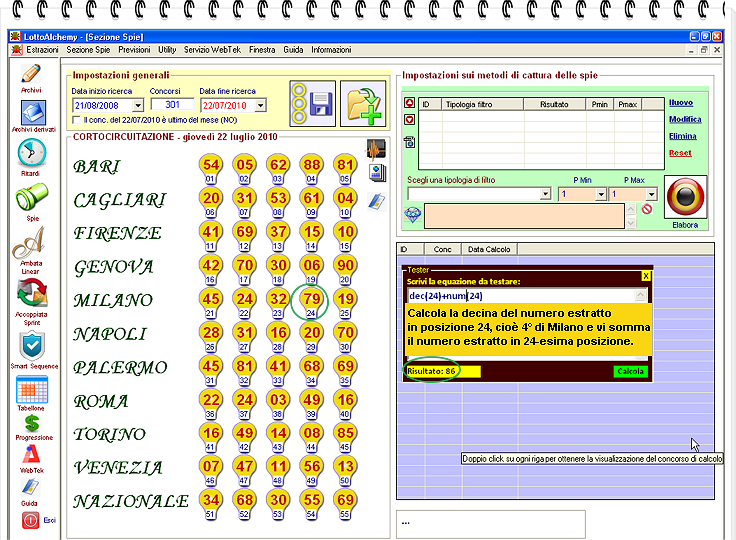Click the green Calcola button

(630, 371)
